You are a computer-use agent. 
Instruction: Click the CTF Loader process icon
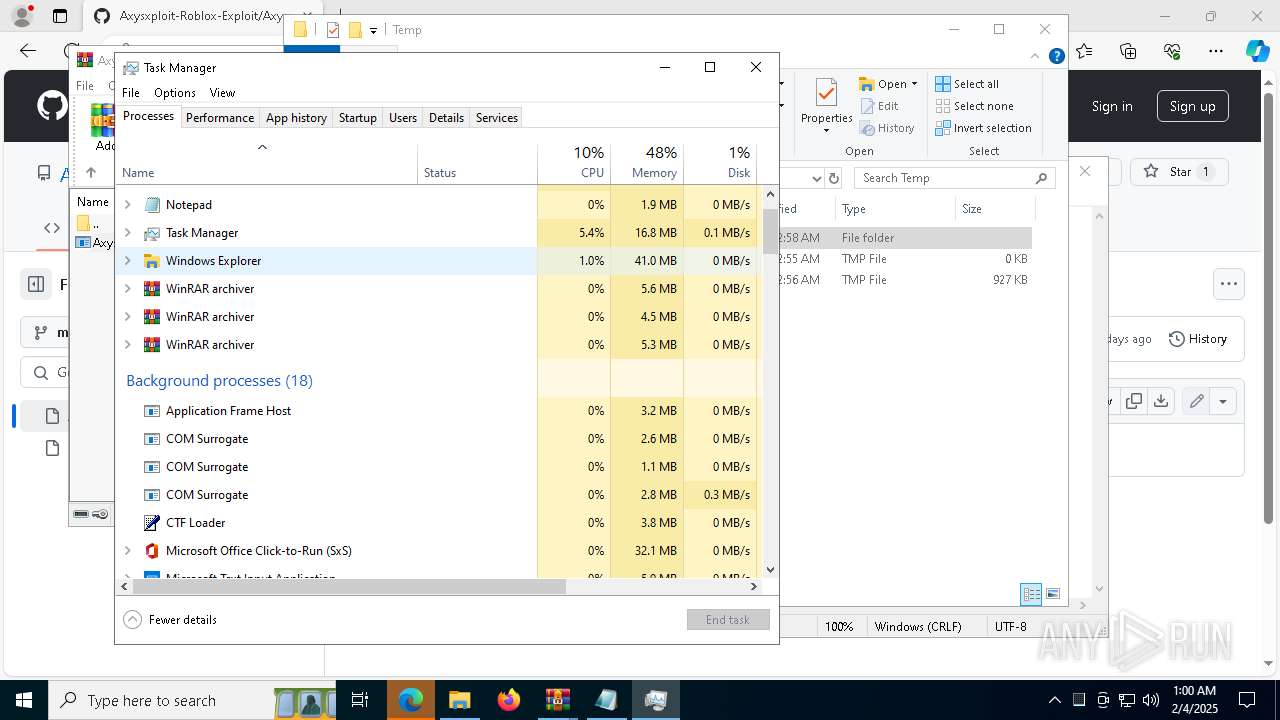(x=152, y=522)
